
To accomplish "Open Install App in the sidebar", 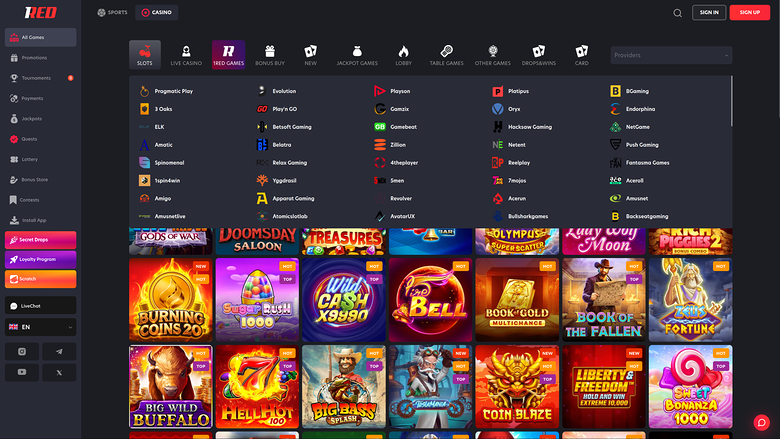I will [41, 220].
